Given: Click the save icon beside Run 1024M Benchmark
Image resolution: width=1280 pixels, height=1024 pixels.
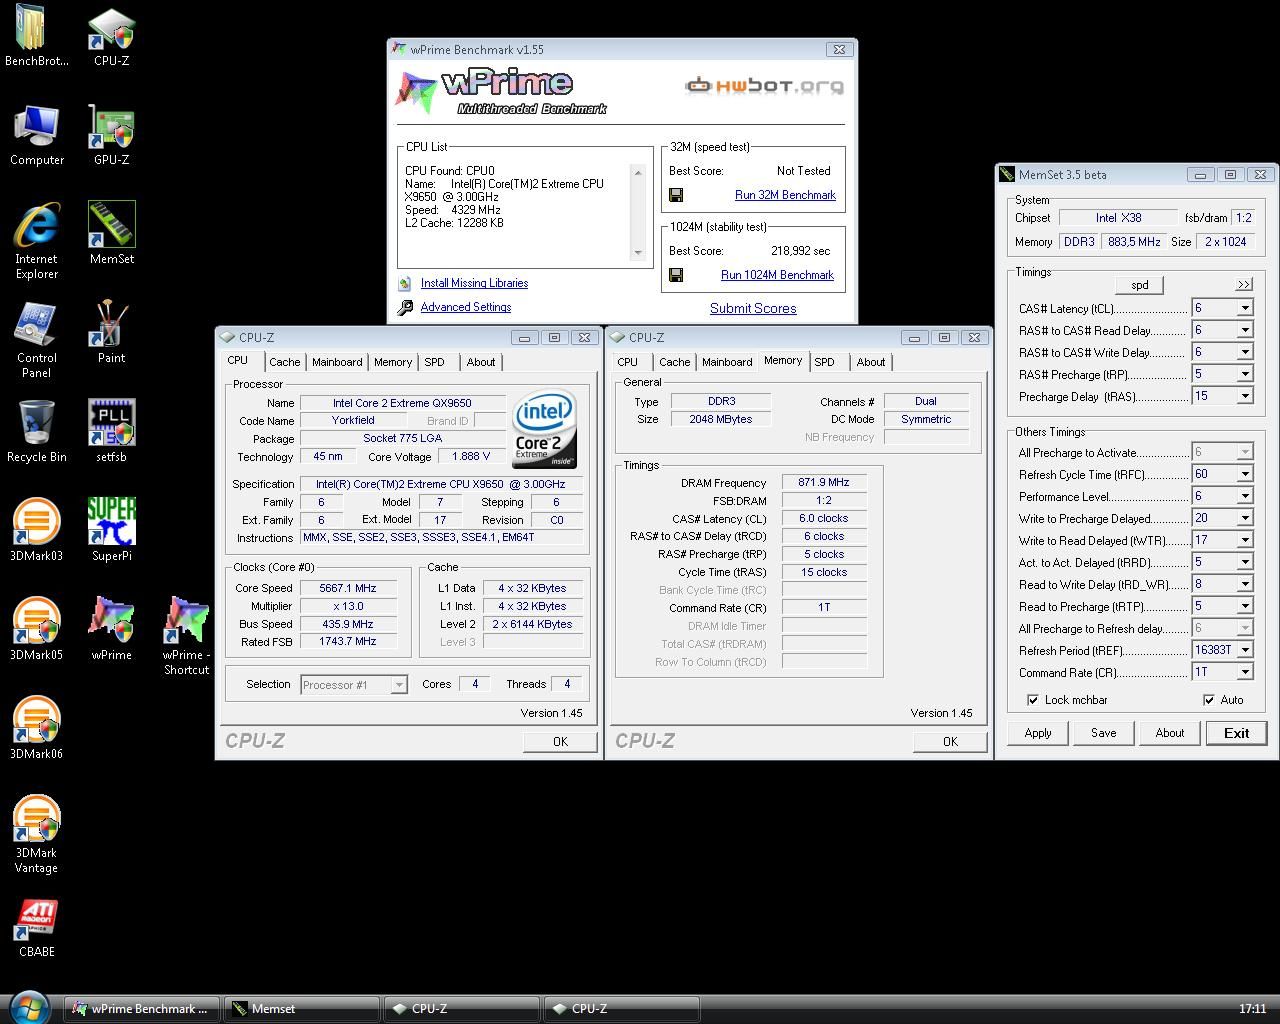Looking at the screenshot, I should click(676, 275).
